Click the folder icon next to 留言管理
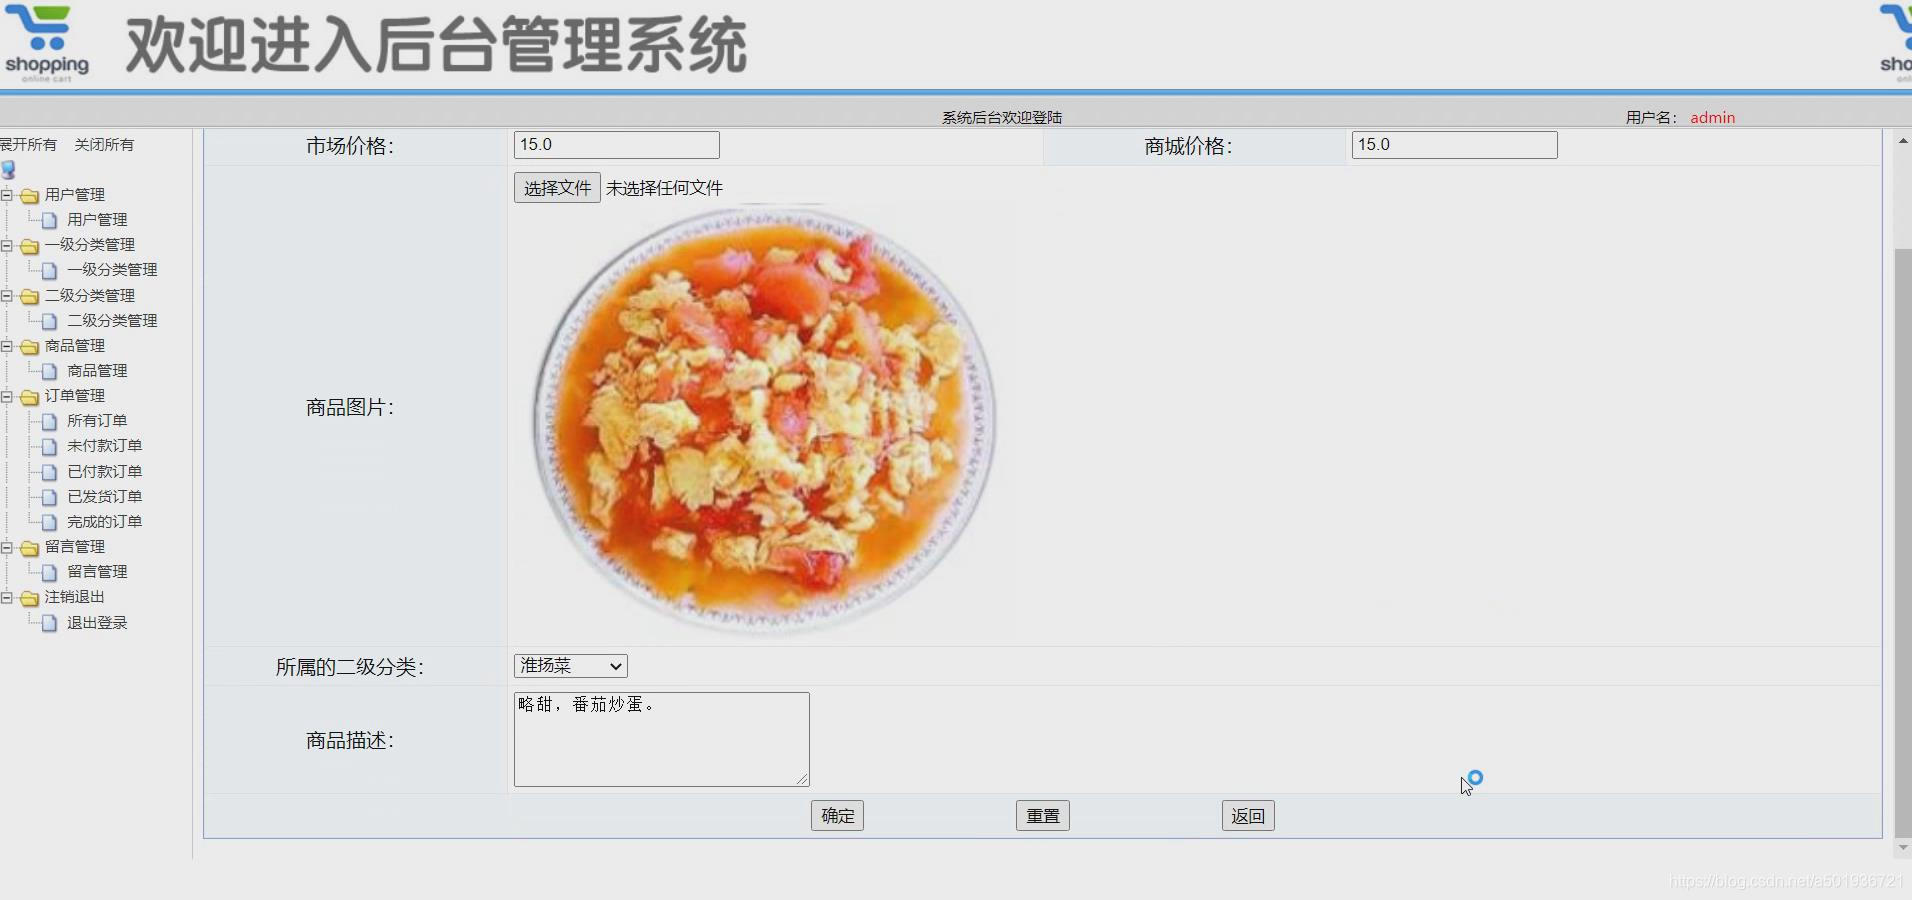This screenshot has height=900, width=1912. [29, 547]
